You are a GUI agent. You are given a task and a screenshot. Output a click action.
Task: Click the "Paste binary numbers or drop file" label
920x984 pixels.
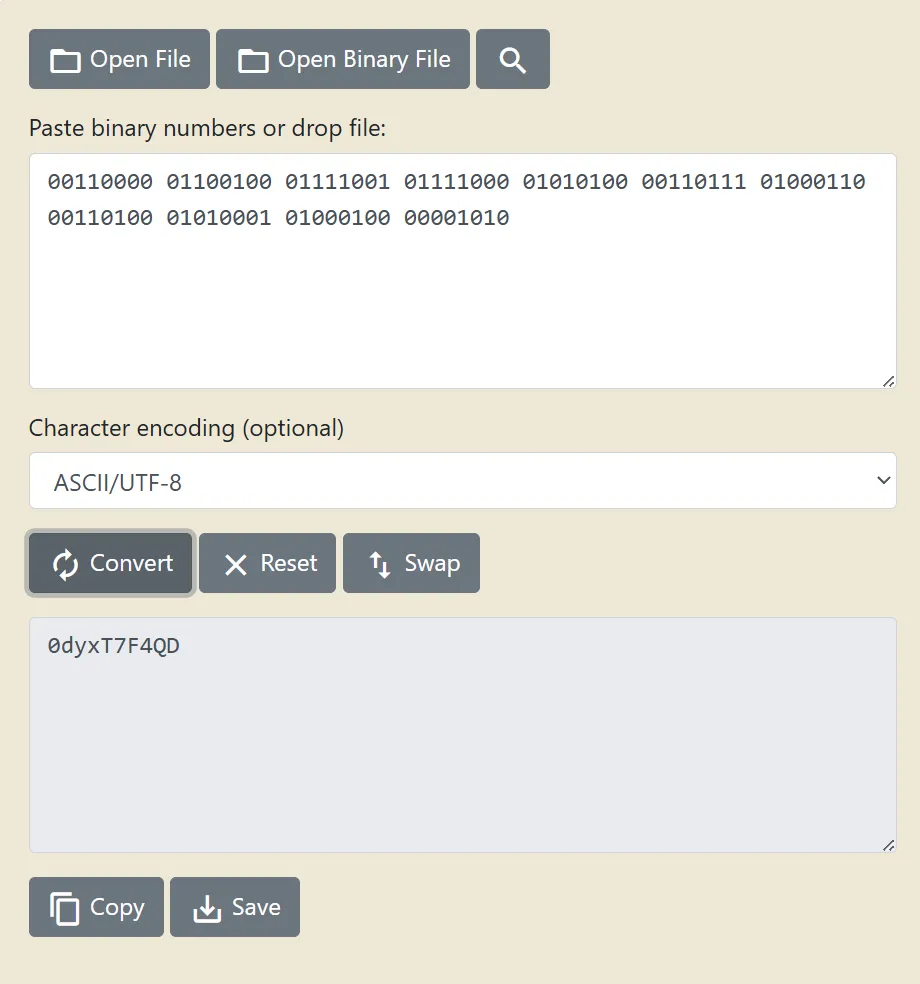click(207, 129)
